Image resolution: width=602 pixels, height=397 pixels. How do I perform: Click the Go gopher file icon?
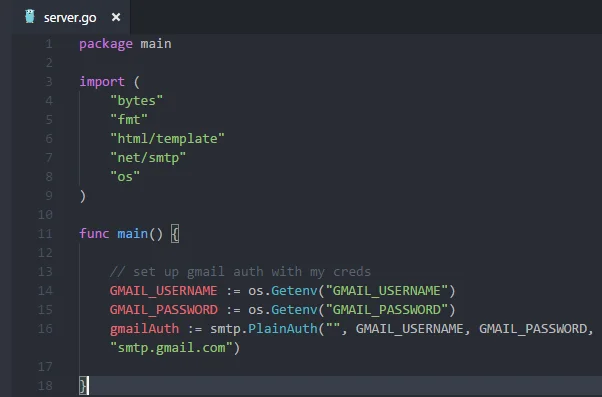click(x=30, y=17)
